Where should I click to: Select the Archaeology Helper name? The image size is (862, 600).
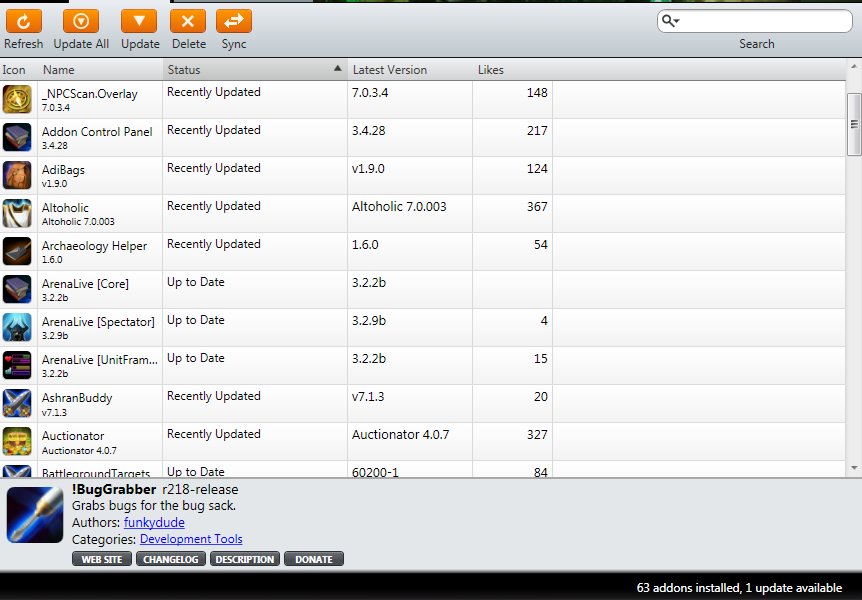point(94,246)
